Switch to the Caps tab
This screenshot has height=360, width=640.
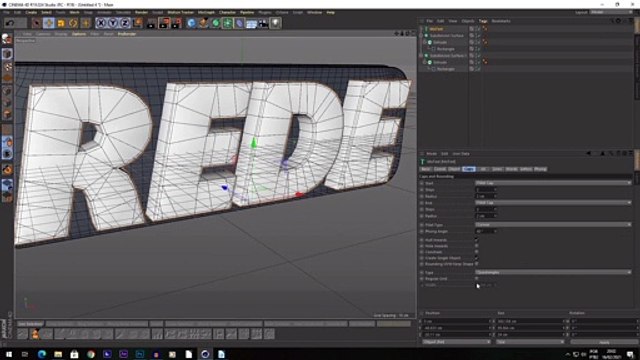pyautogui.click(x=469, y=169)
